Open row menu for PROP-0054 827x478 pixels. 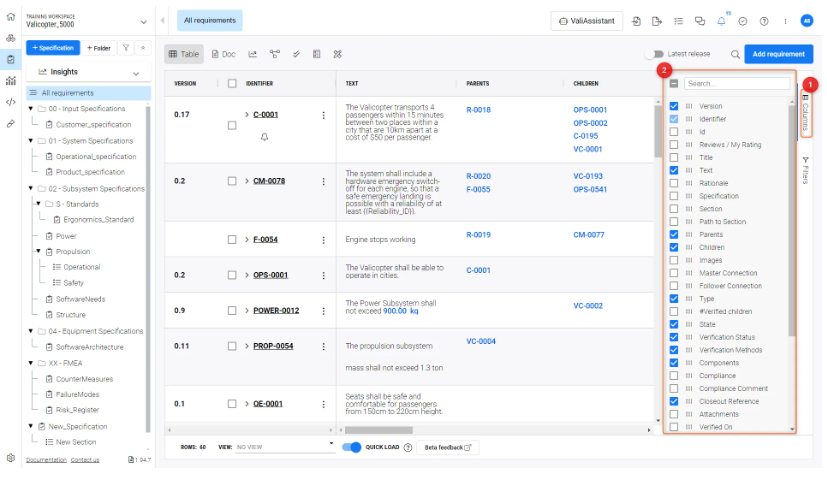(x=323, y=347)
